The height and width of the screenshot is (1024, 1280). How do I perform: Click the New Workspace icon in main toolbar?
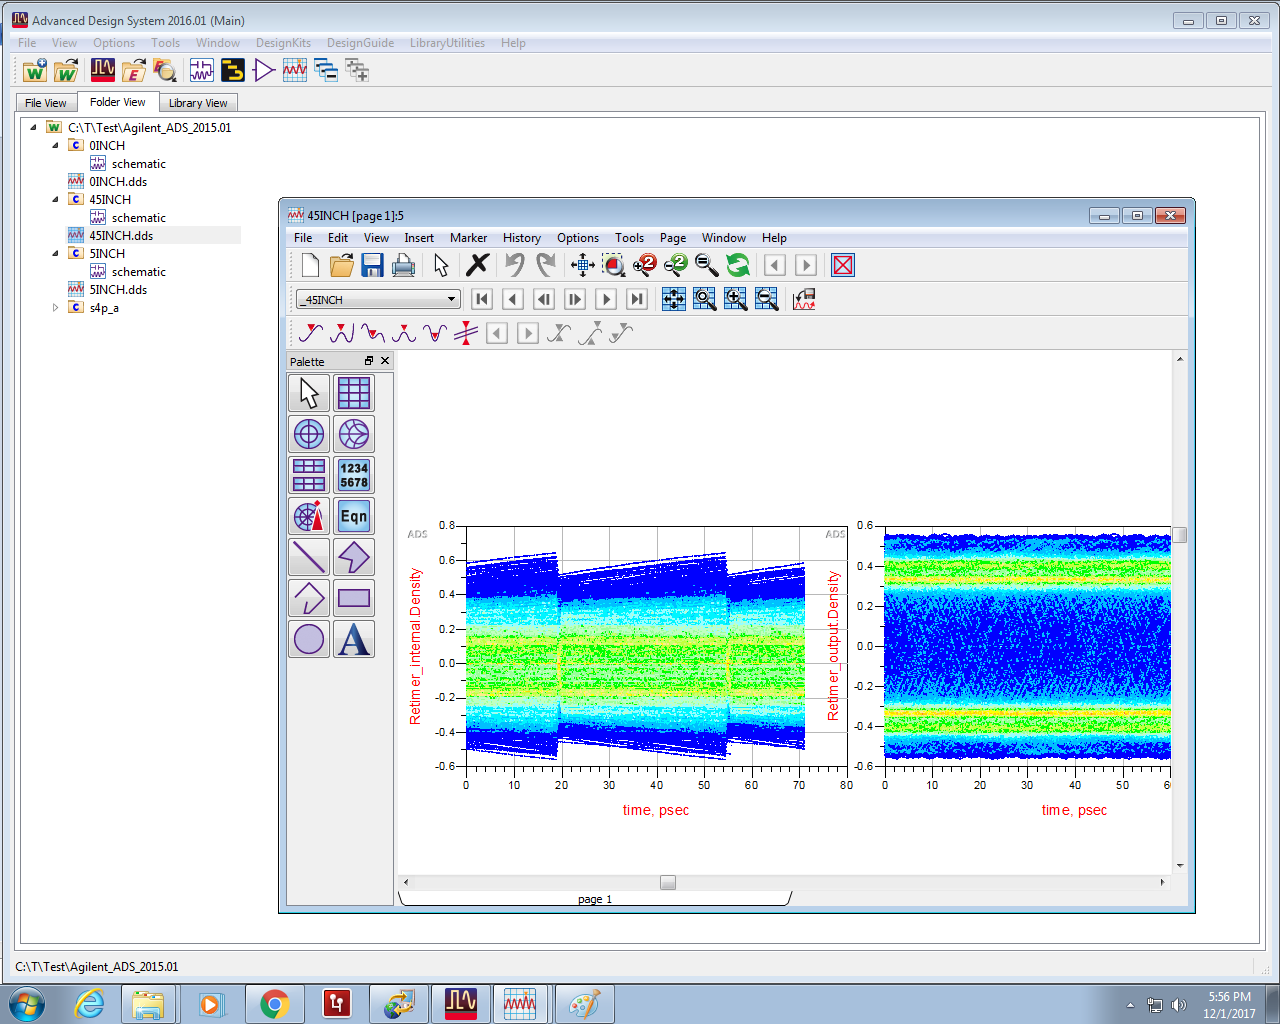click(x=35, y=70)
